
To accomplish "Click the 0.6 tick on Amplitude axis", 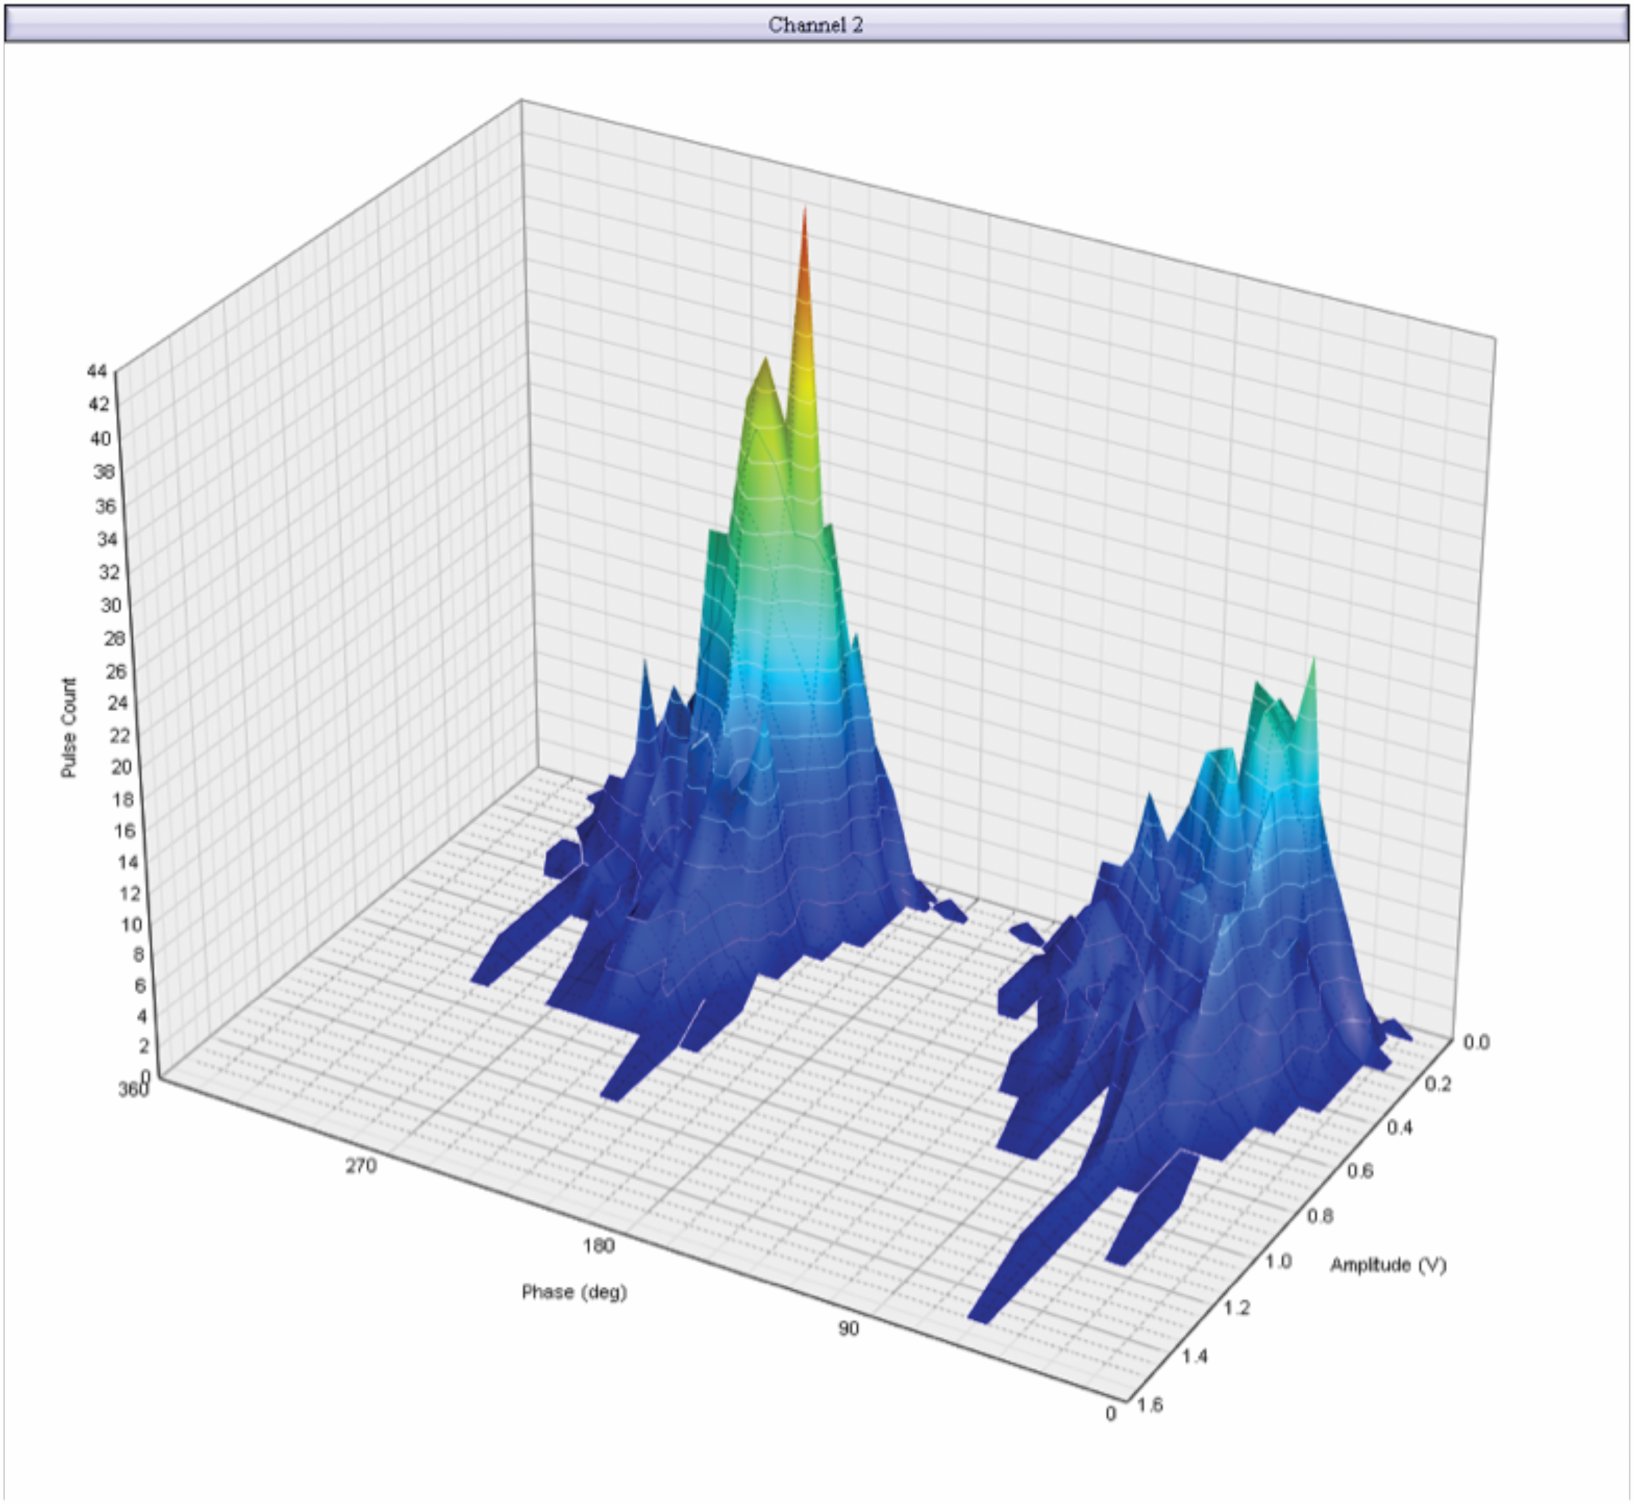I will click(x=1360, y=1170).
